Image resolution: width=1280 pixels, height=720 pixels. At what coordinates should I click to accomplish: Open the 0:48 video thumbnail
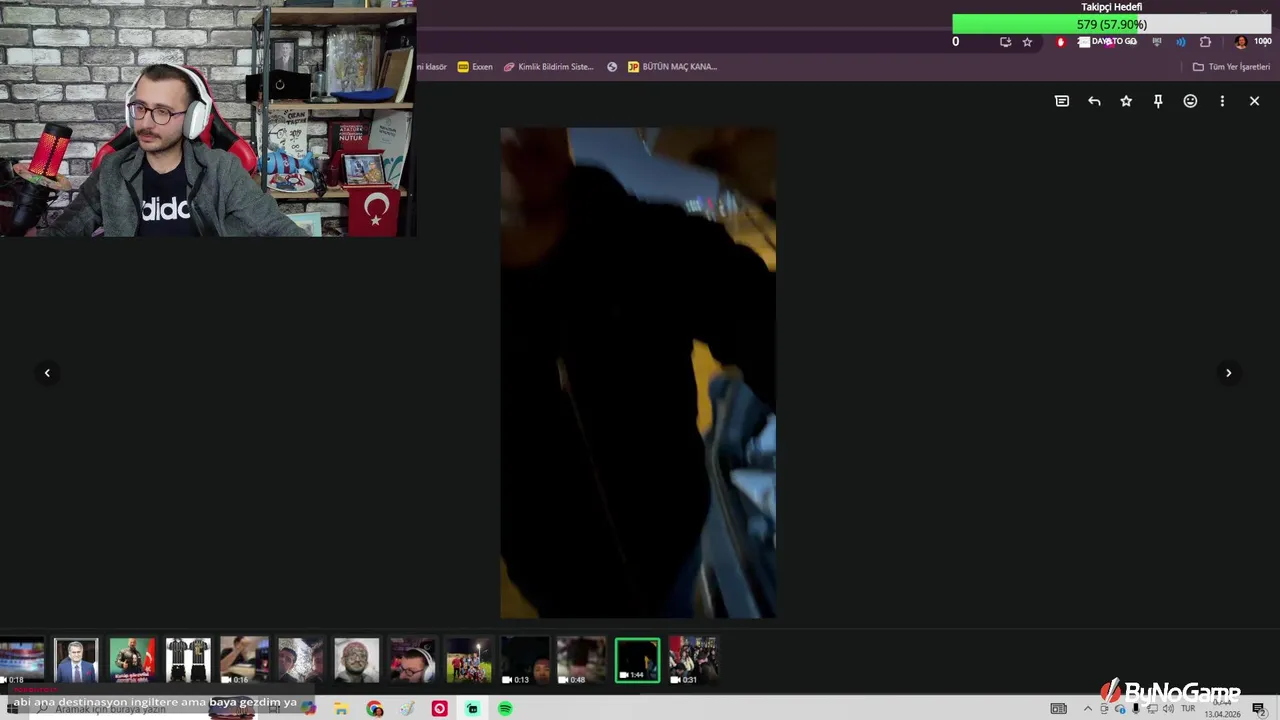[581, 660]
